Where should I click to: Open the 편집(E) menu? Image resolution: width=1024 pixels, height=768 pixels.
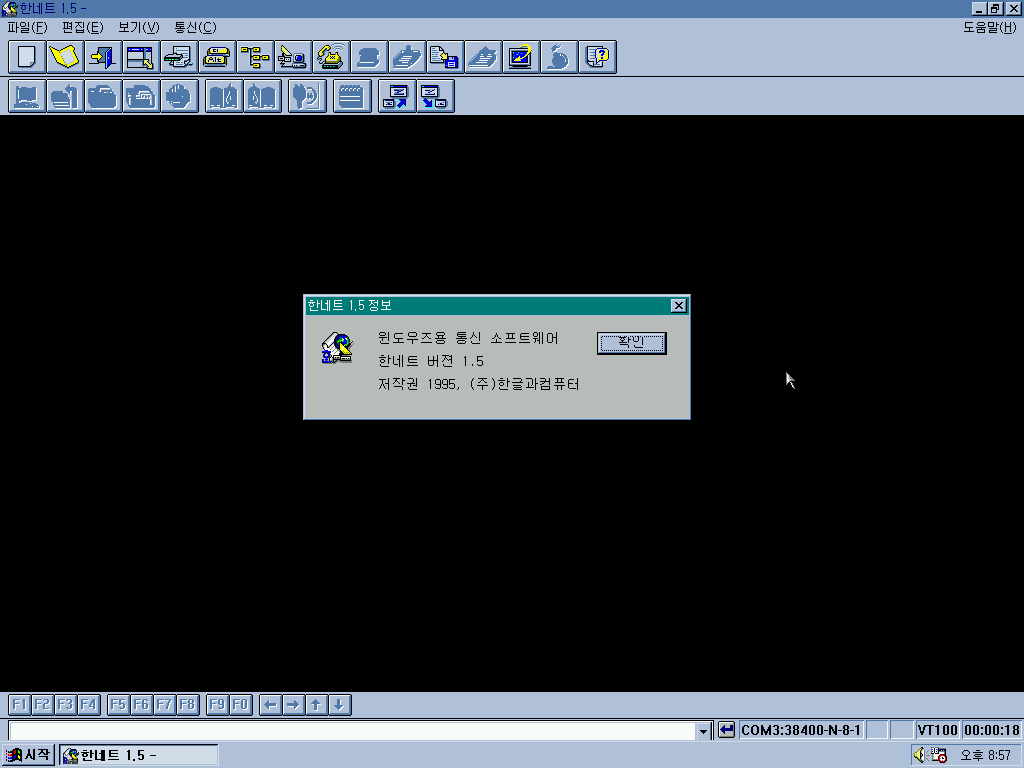pos(83,27)
